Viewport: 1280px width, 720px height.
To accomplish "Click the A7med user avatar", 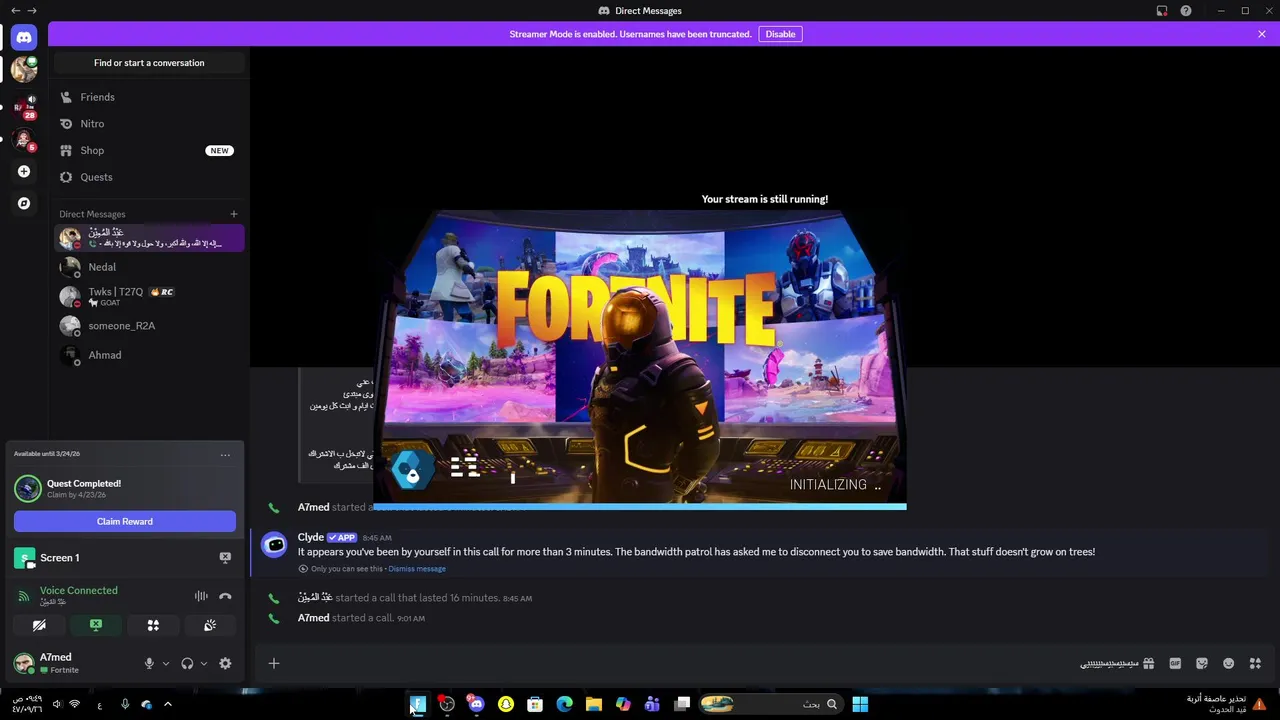I will (x=23, y=663).
